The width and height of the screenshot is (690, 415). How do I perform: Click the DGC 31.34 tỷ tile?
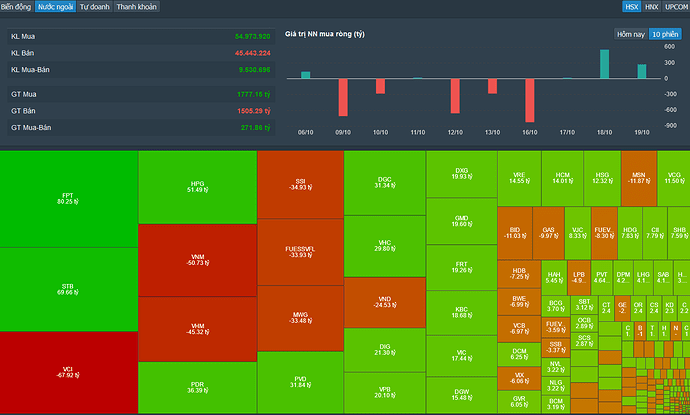(x=385, y=183)
